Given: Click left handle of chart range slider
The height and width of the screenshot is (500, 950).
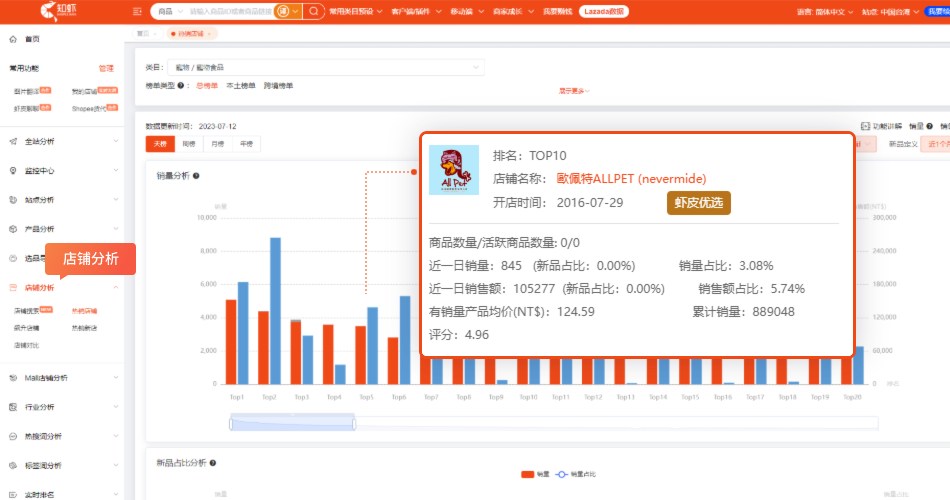Looking at the screenshot, I should click(231, 424).
